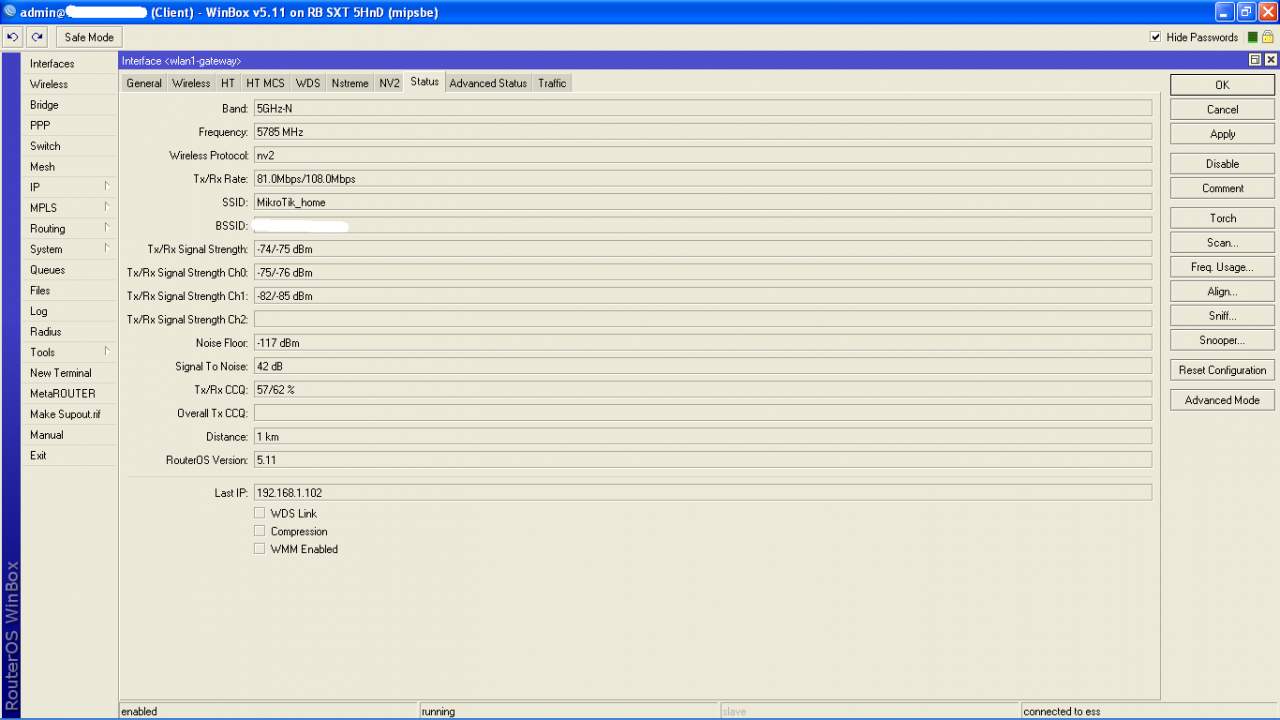The height and width of the screenshot is (720, 1280).
Task: Open the Files menu
Action: pyautogui.click(x=70, y=290)
